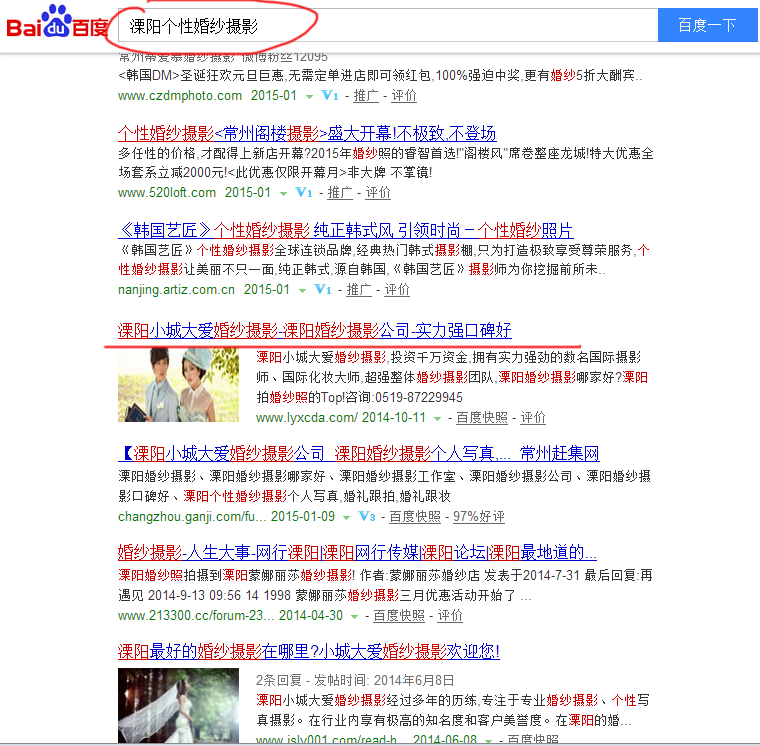Click the 97%好评 link
The height and width of the screenshot is (746, 760).
(478, 516)
